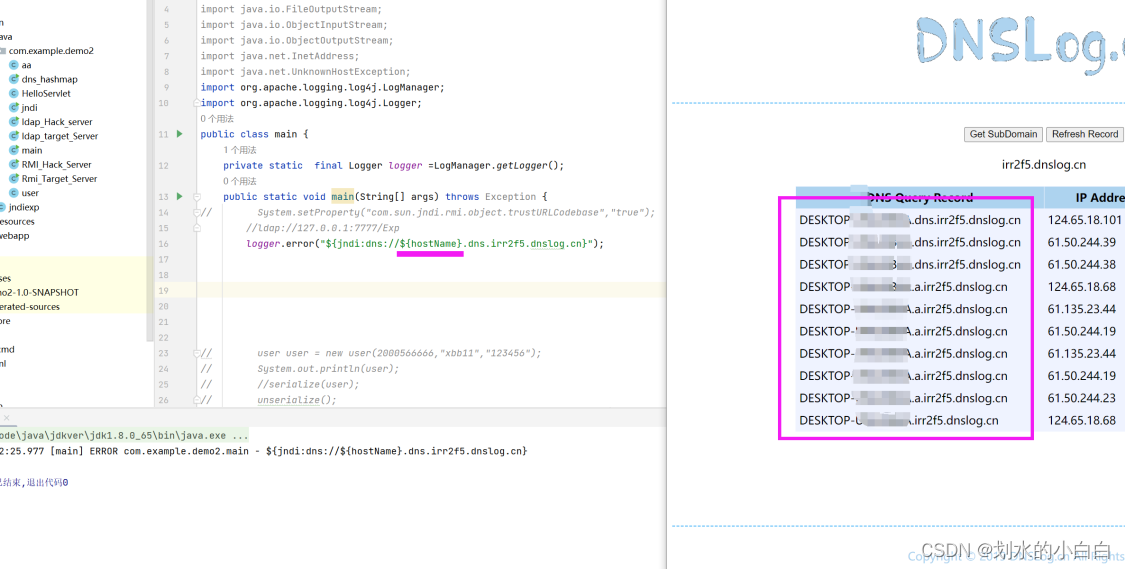Image resolution: width=1125 pixels, height=569 pixels.
Task: Click the irr2f5.dnslog.cn subdomain text
Action: (1043, 165)
